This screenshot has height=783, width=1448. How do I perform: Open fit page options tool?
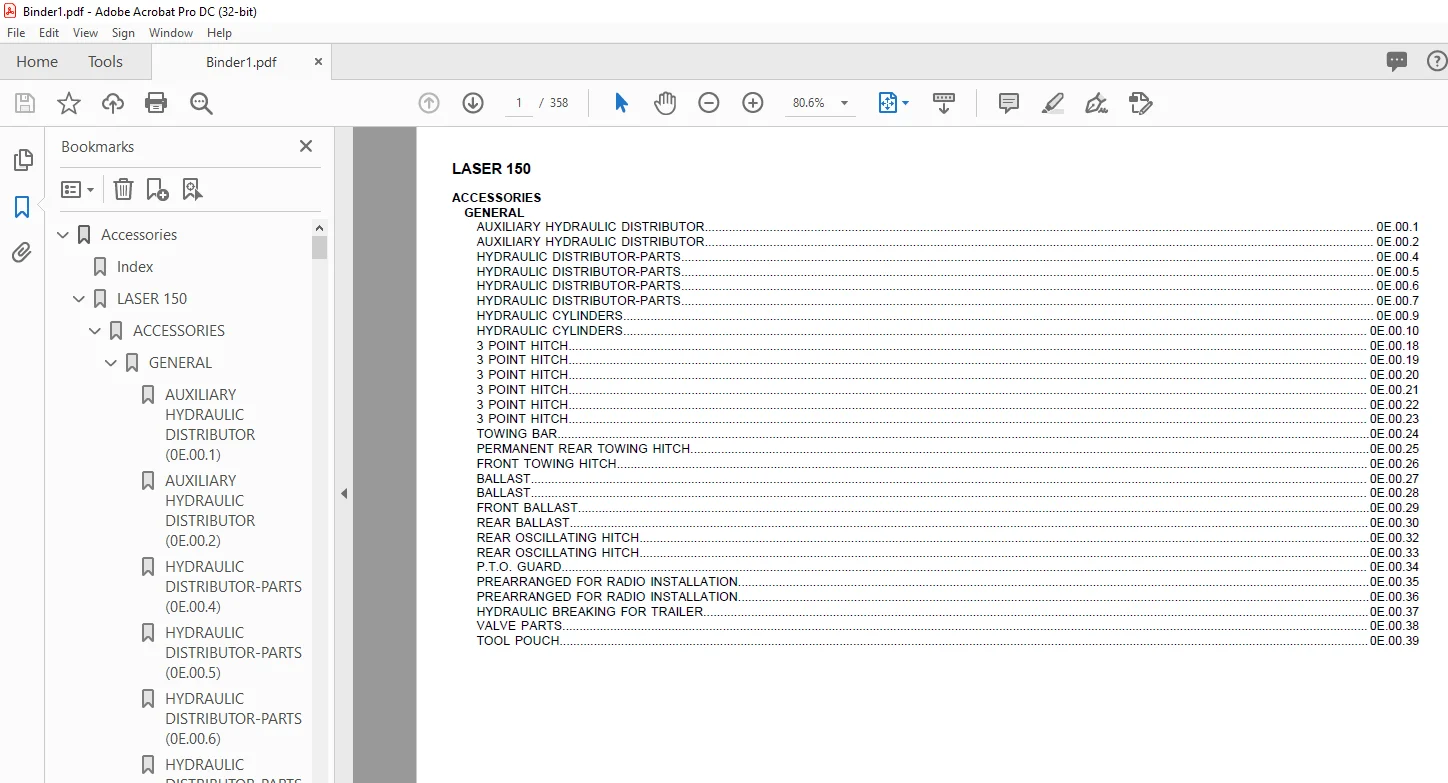click(x=893, y=103)
